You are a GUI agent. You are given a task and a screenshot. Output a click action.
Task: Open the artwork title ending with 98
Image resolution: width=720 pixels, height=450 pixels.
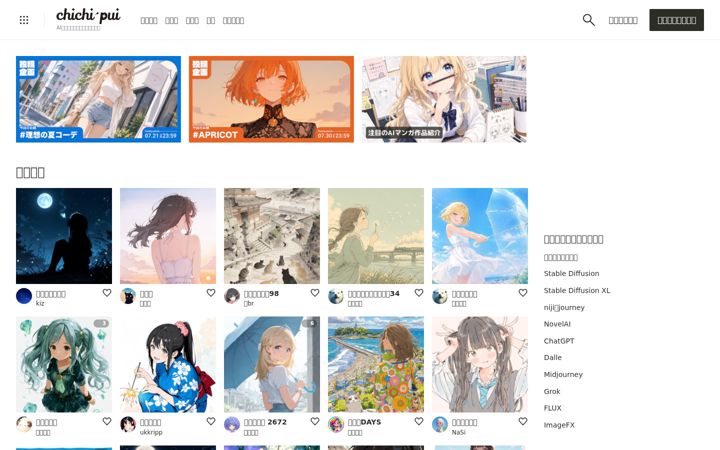coord(261,293)
